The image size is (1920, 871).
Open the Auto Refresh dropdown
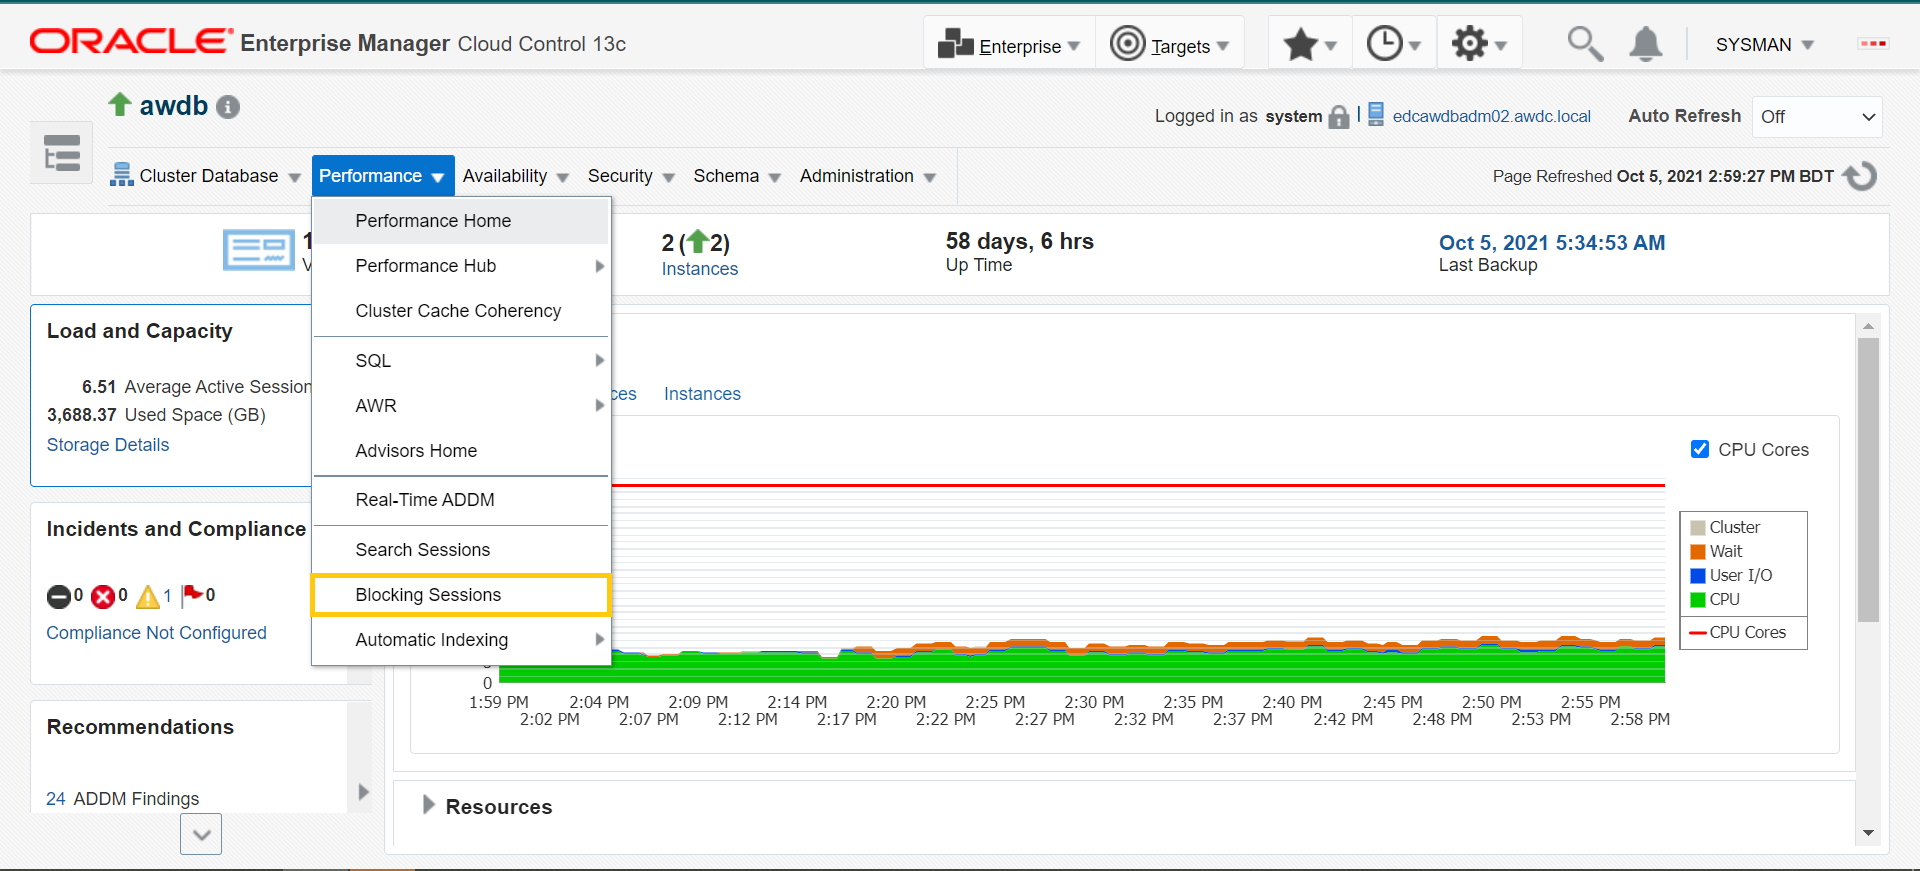1817,117
